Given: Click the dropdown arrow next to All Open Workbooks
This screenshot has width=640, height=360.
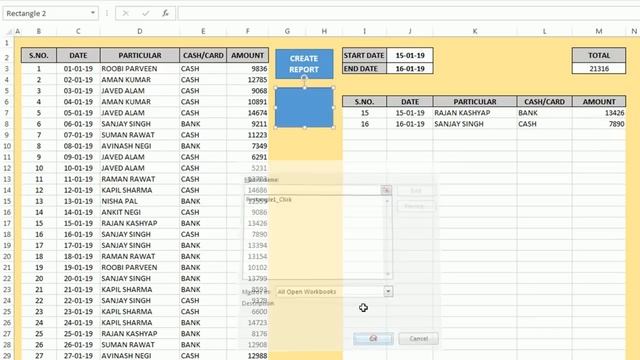Looking at the screenshot, I should click(388, 291).
